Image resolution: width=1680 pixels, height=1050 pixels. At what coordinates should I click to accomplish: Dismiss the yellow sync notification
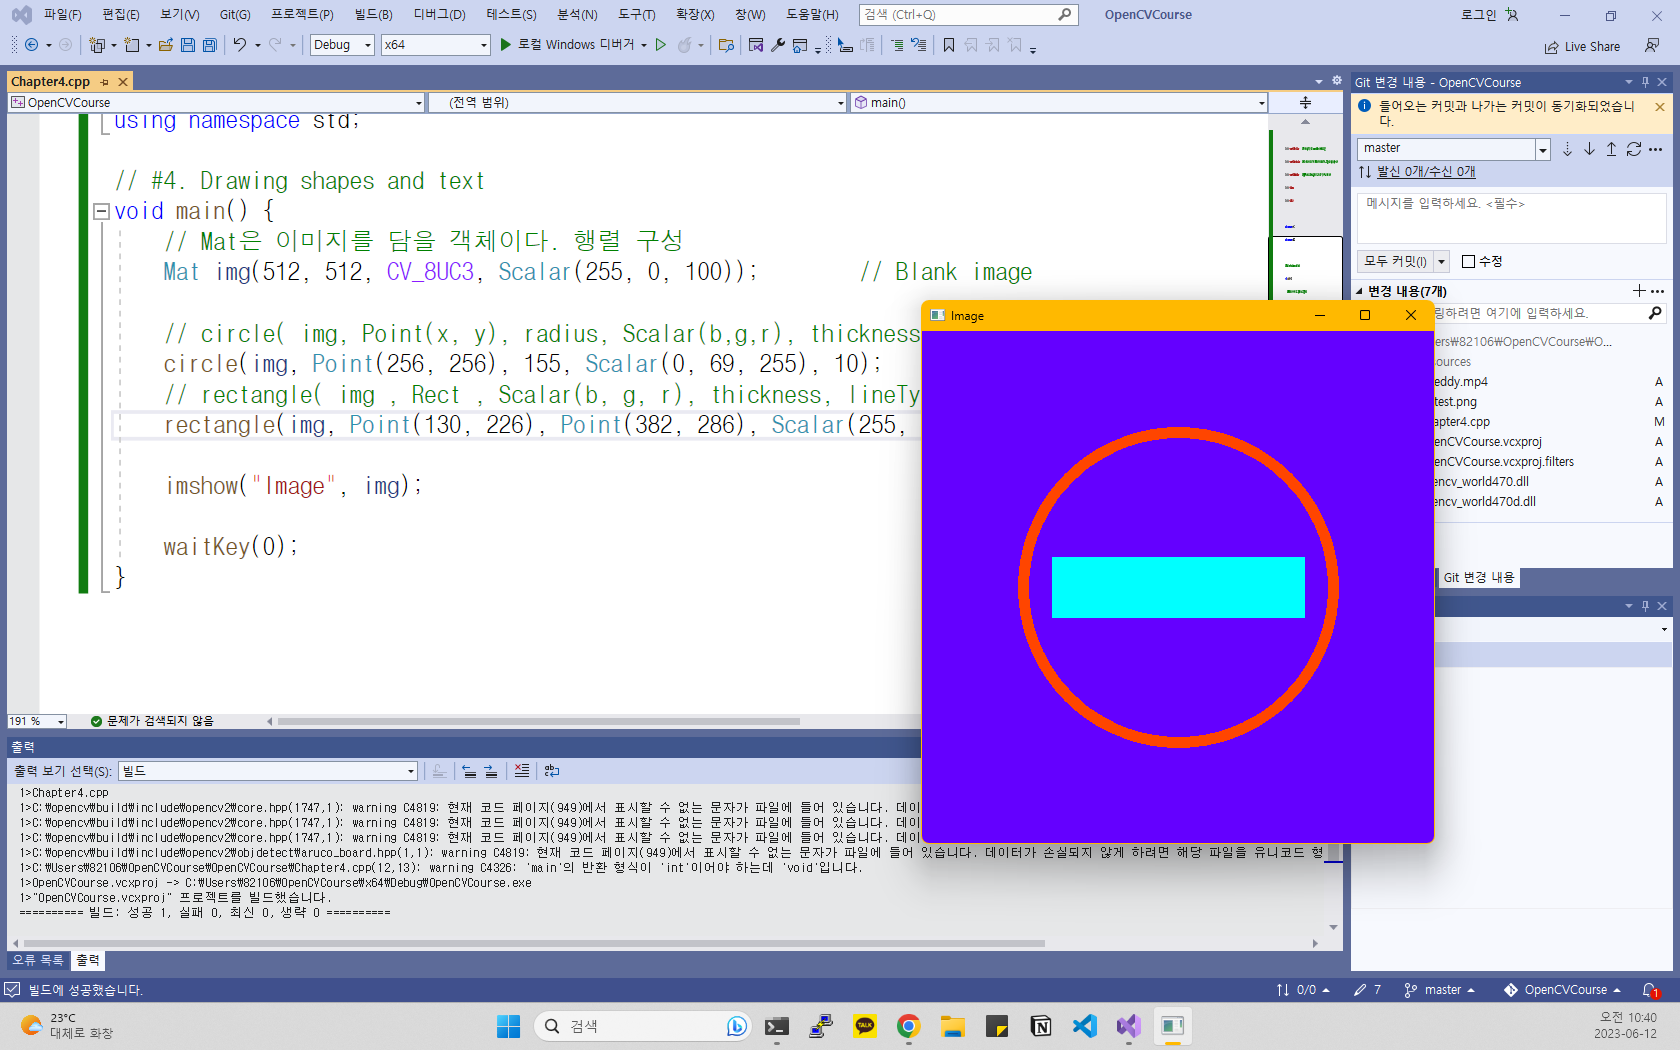point(1660,107)
